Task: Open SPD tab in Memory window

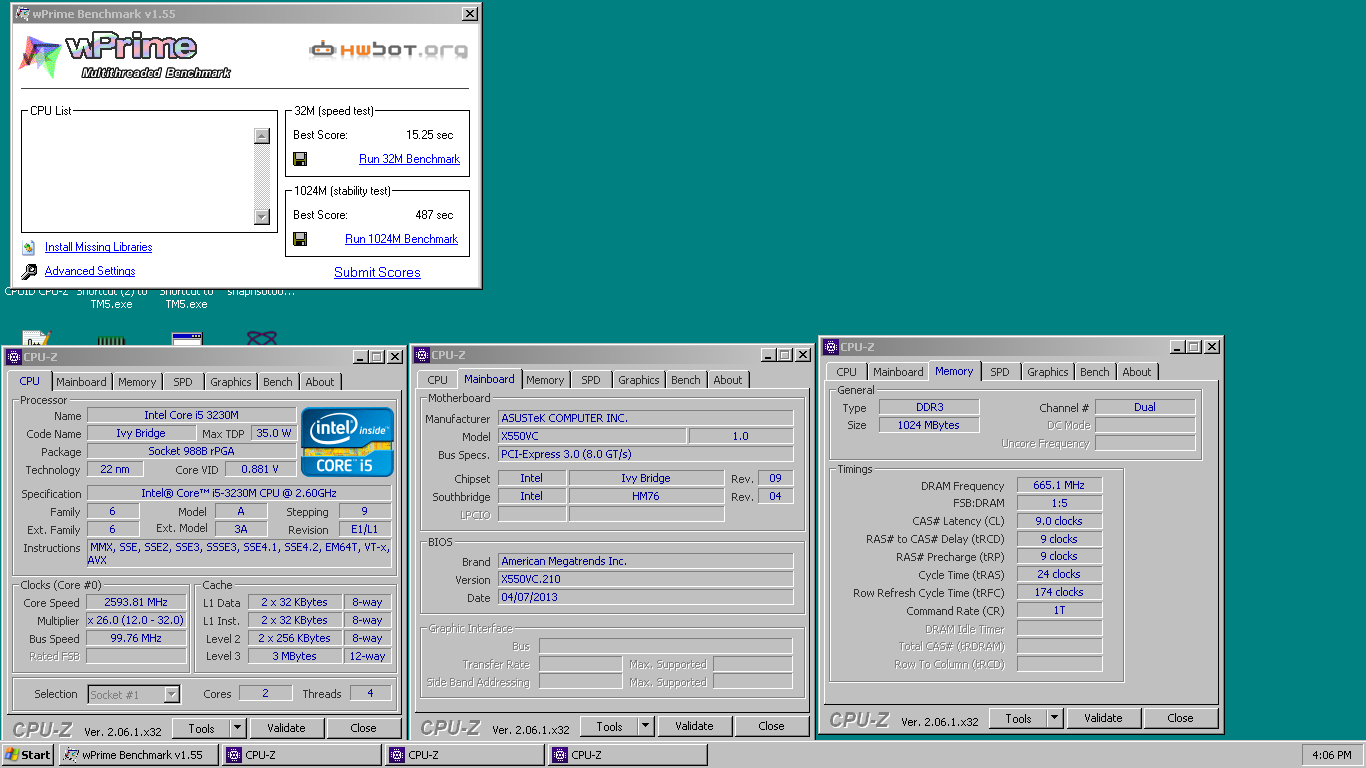Action: point(1000,372)
